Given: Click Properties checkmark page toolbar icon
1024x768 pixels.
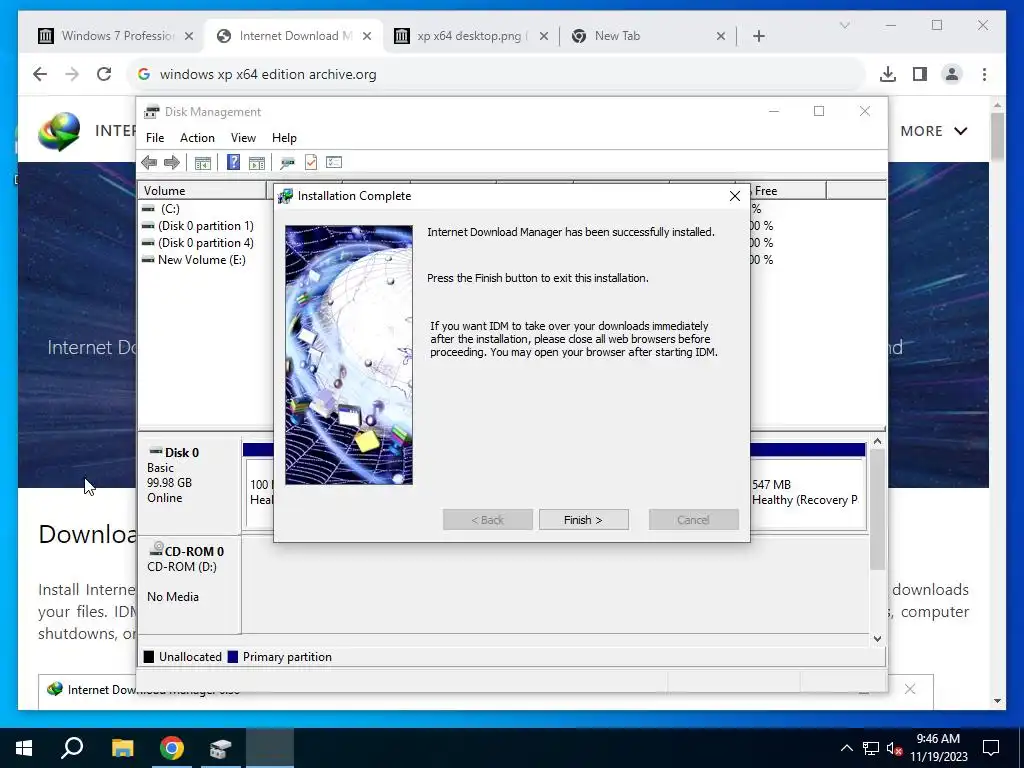Looking at the screenshot, I should [311, 163].
